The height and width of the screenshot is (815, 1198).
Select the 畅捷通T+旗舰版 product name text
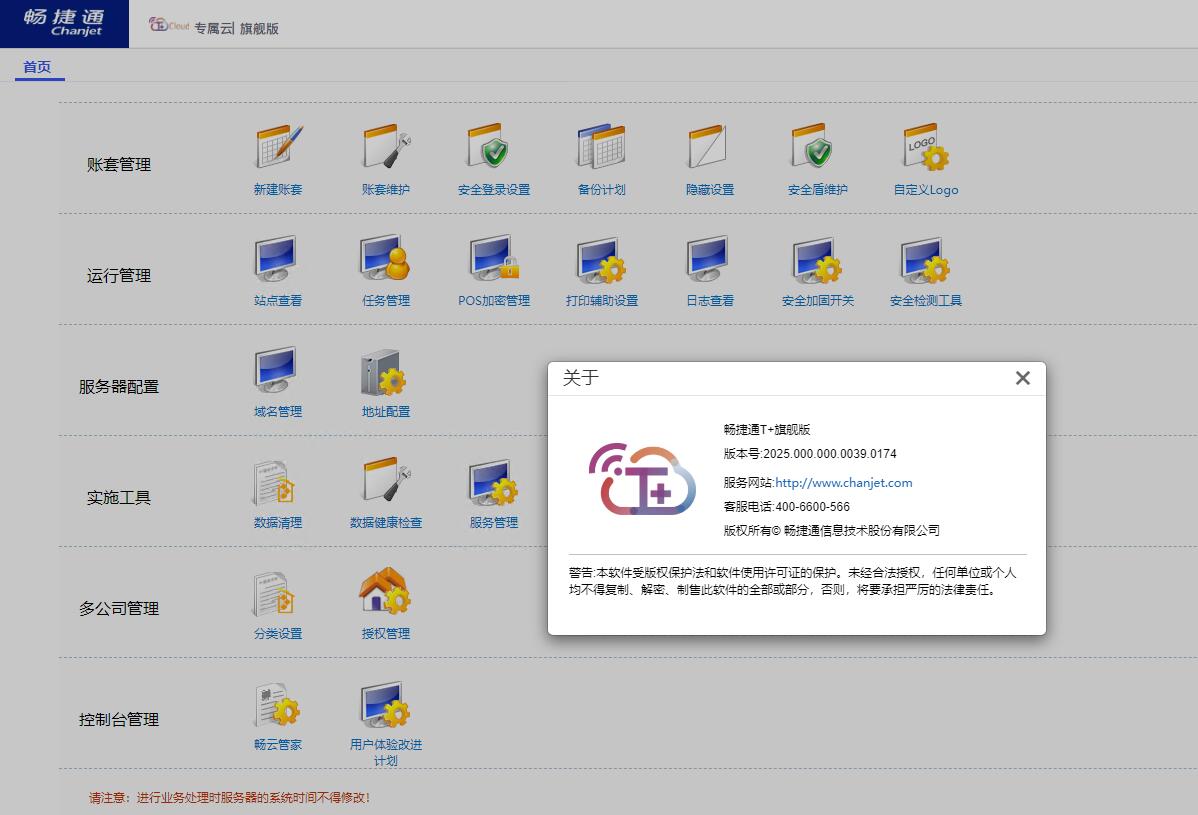766,430
